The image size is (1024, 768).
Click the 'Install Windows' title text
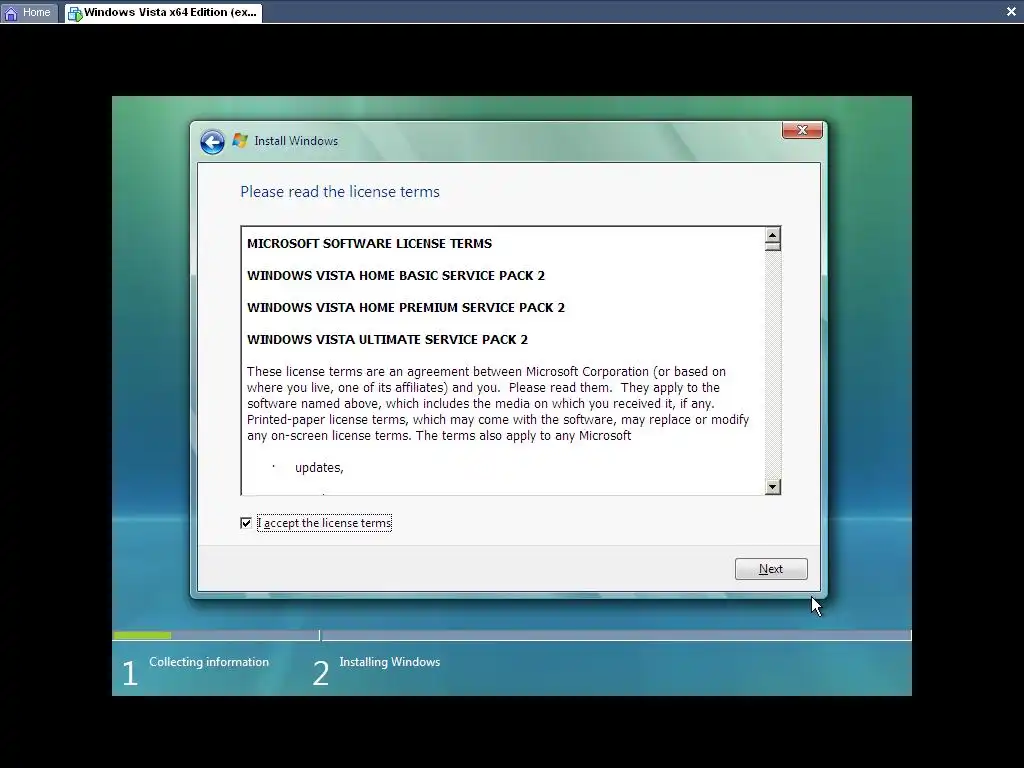pos(296,141)
